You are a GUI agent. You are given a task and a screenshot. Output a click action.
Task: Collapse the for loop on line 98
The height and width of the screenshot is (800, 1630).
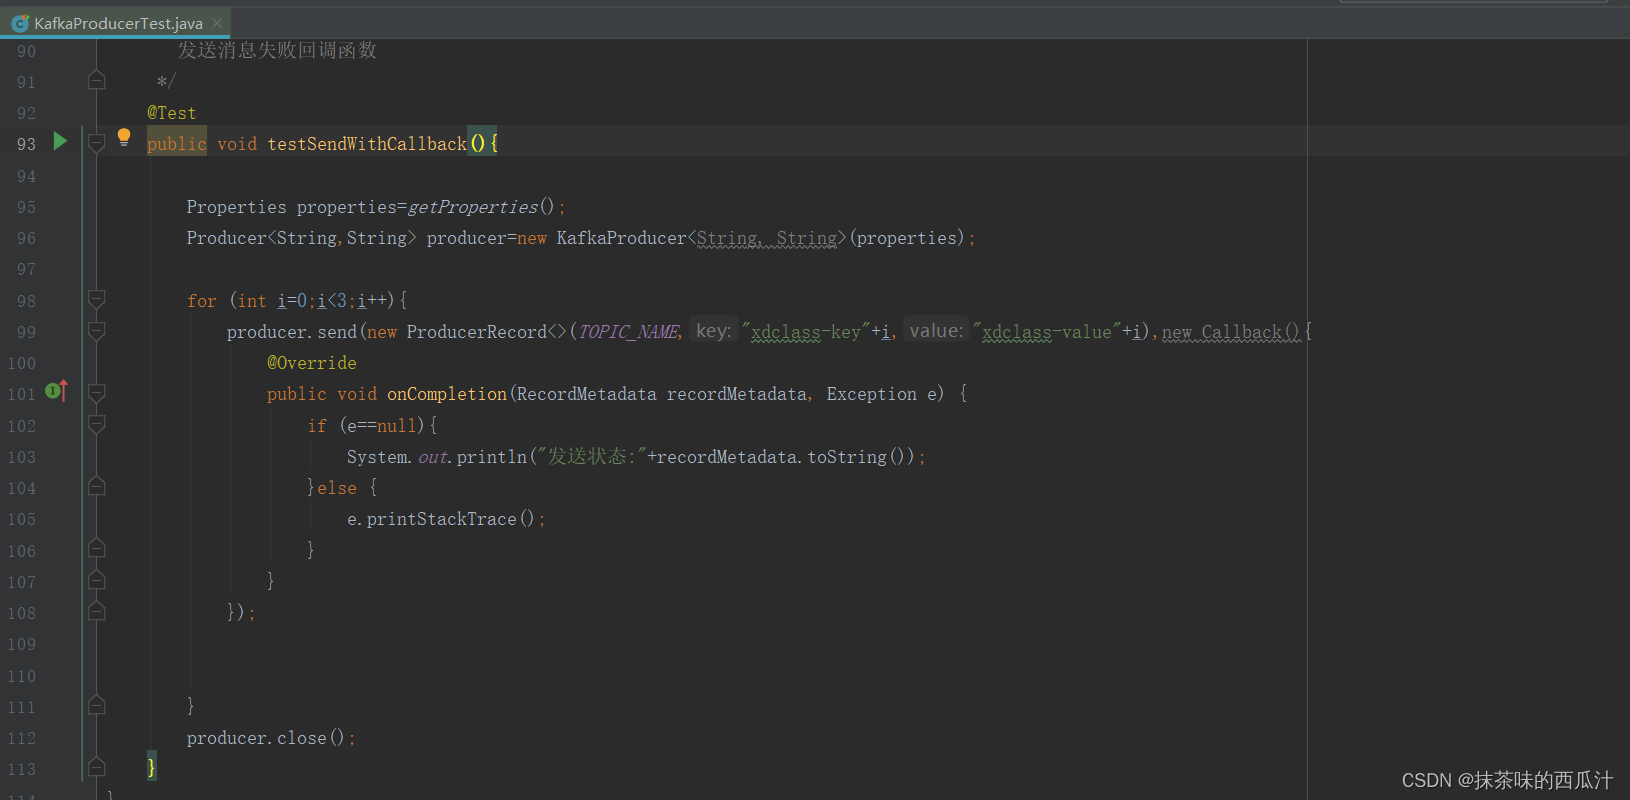[x=97, y=299]
